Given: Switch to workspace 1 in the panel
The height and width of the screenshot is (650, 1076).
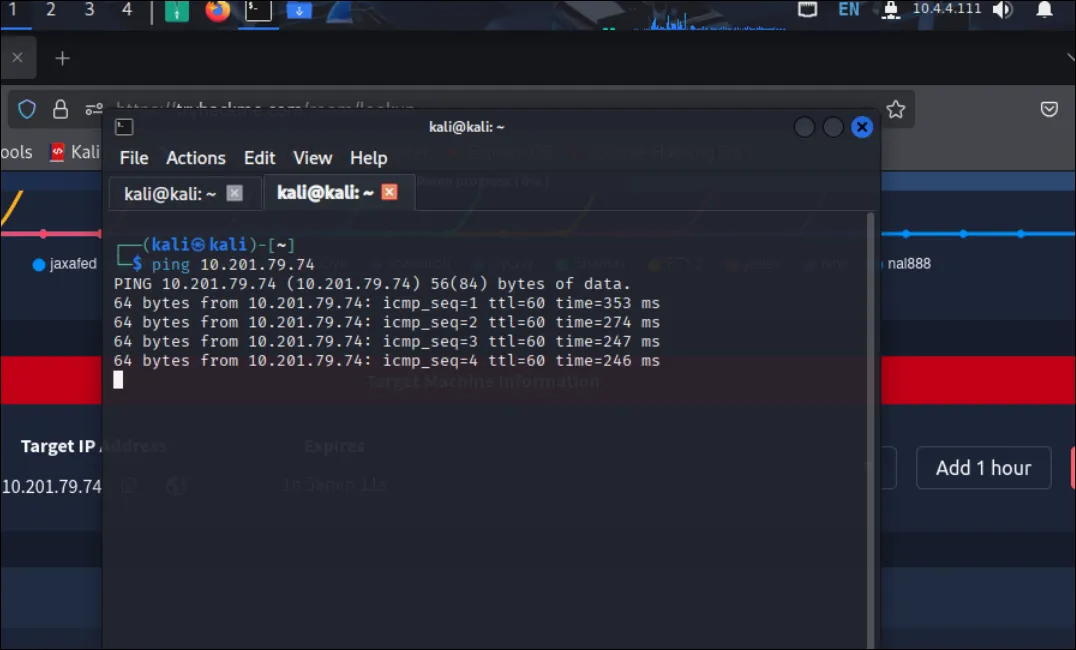Looking at the screenshot, I should [x=12, y=10].
